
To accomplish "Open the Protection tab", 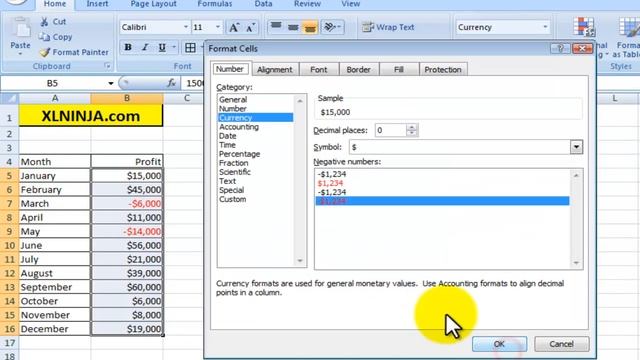I will click(x=443, y=69).
